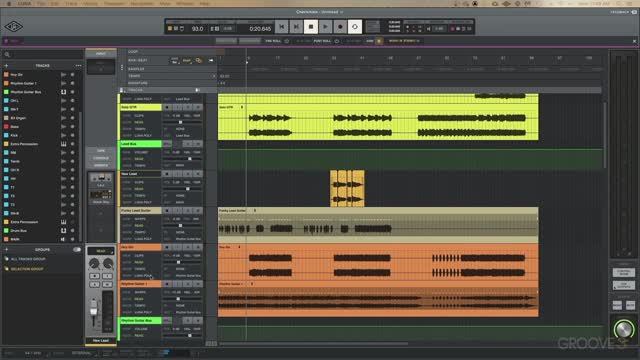Open the File menu

[41, 3]
